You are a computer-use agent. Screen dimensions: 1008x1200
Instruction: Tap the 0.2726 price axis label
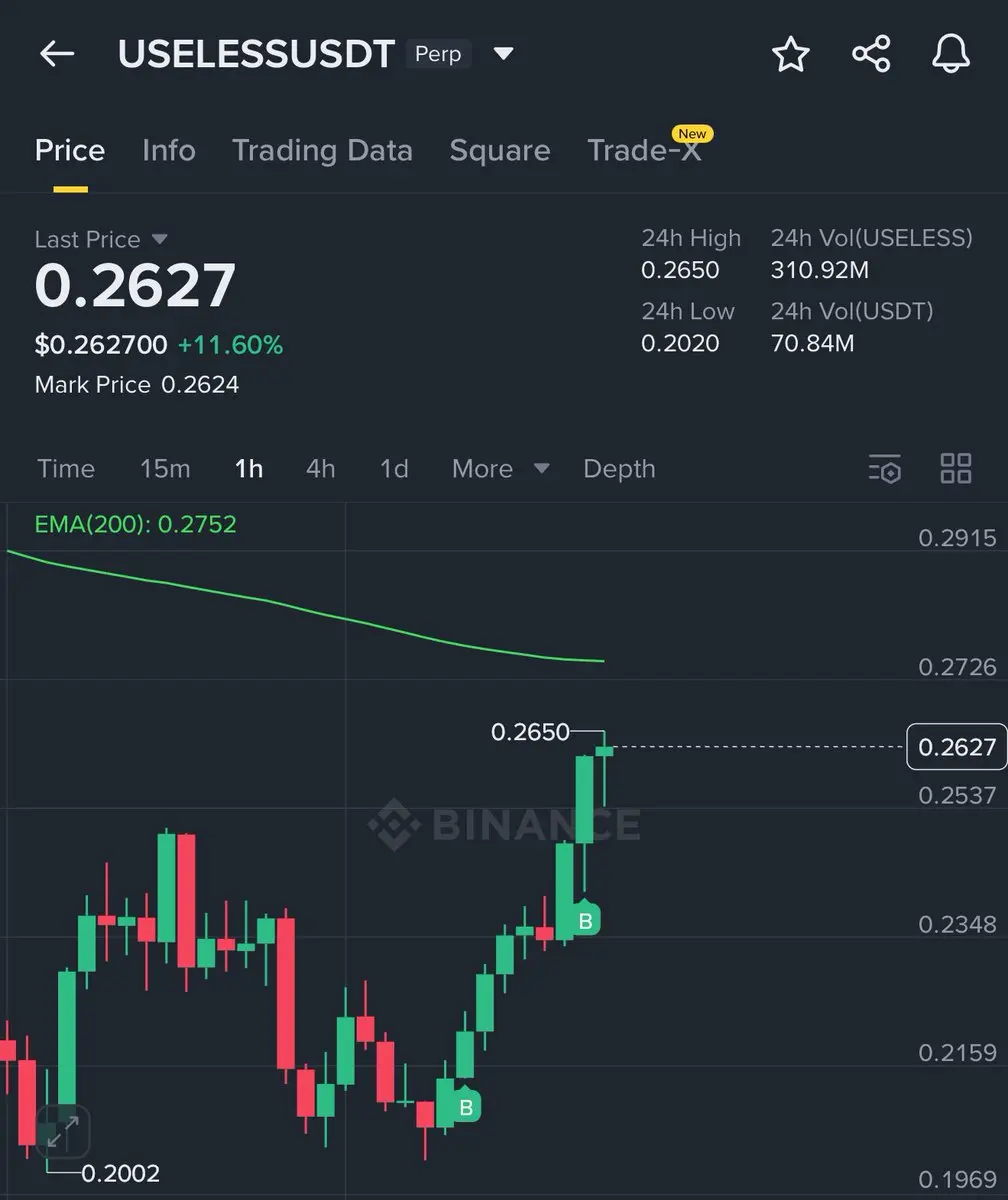(957, 667)
